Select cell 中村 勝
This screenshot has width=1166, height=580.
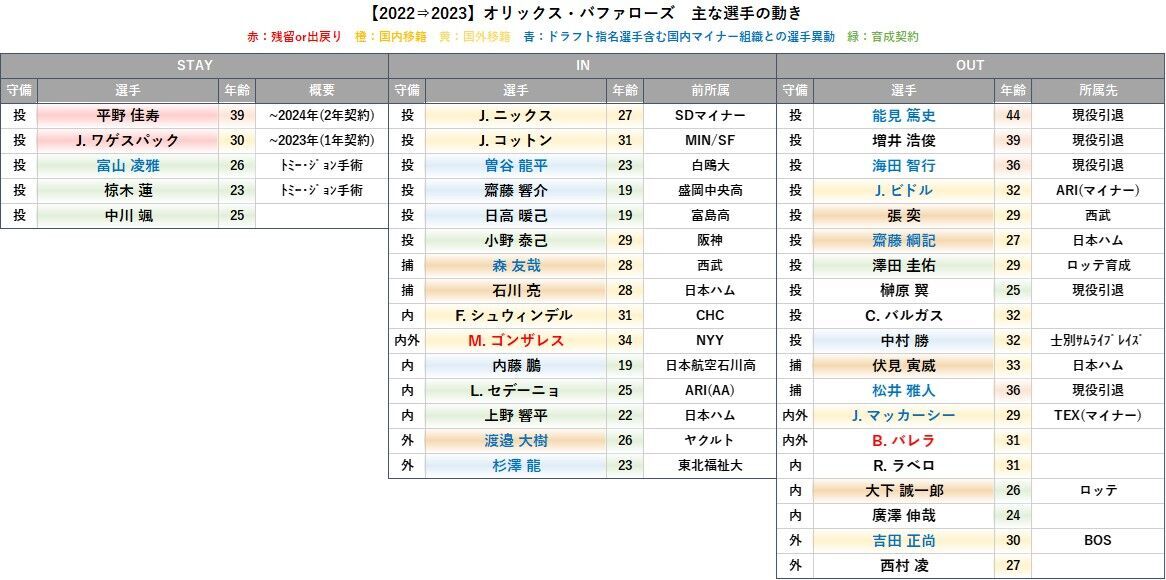point(904,341)
